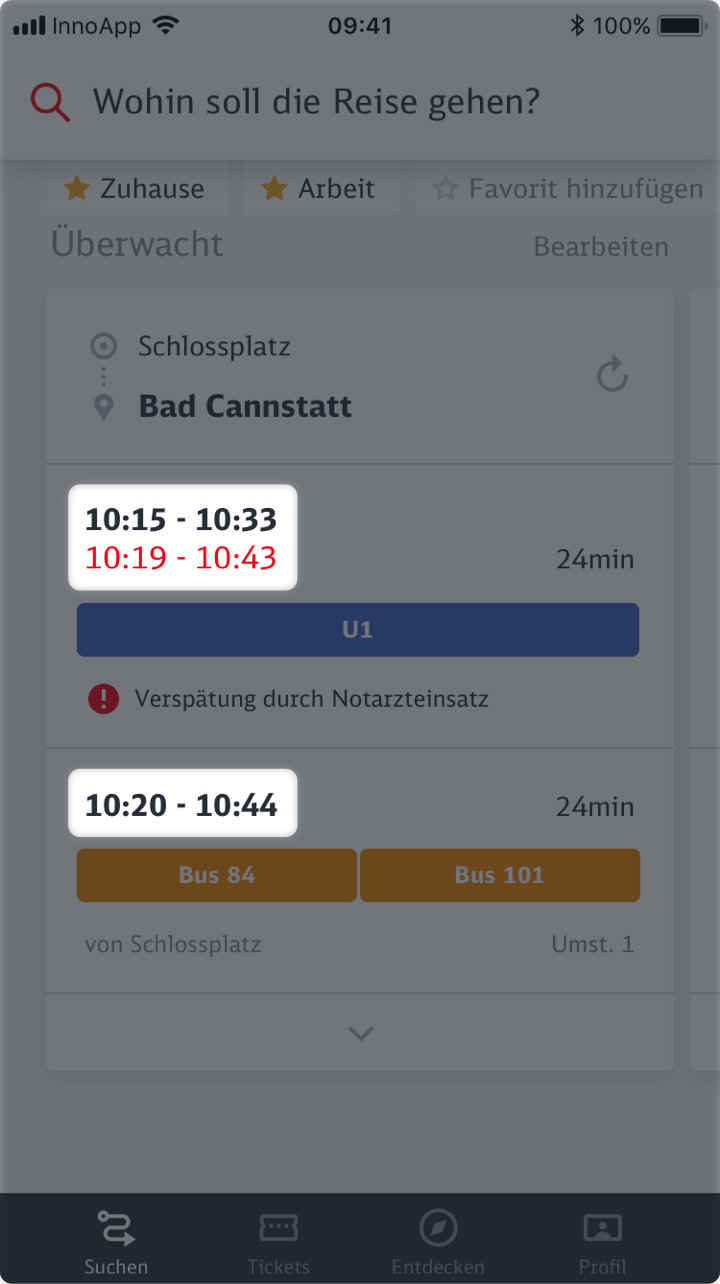Image resolution: width=720 pixels, height=1284 pixels.
Task: Select the Bus 84 segment
Action: pyautogui.click(x=217, y=875)
